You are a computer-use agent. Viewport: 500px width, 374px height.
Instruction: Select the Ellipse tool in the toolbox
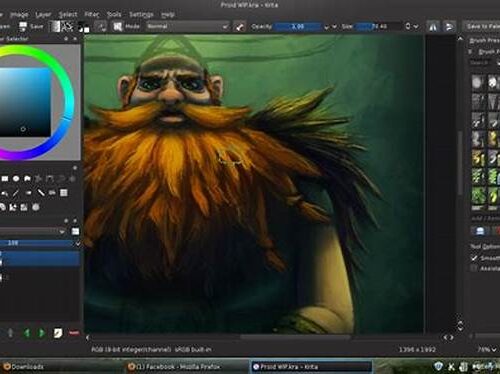tap(16, 179)
